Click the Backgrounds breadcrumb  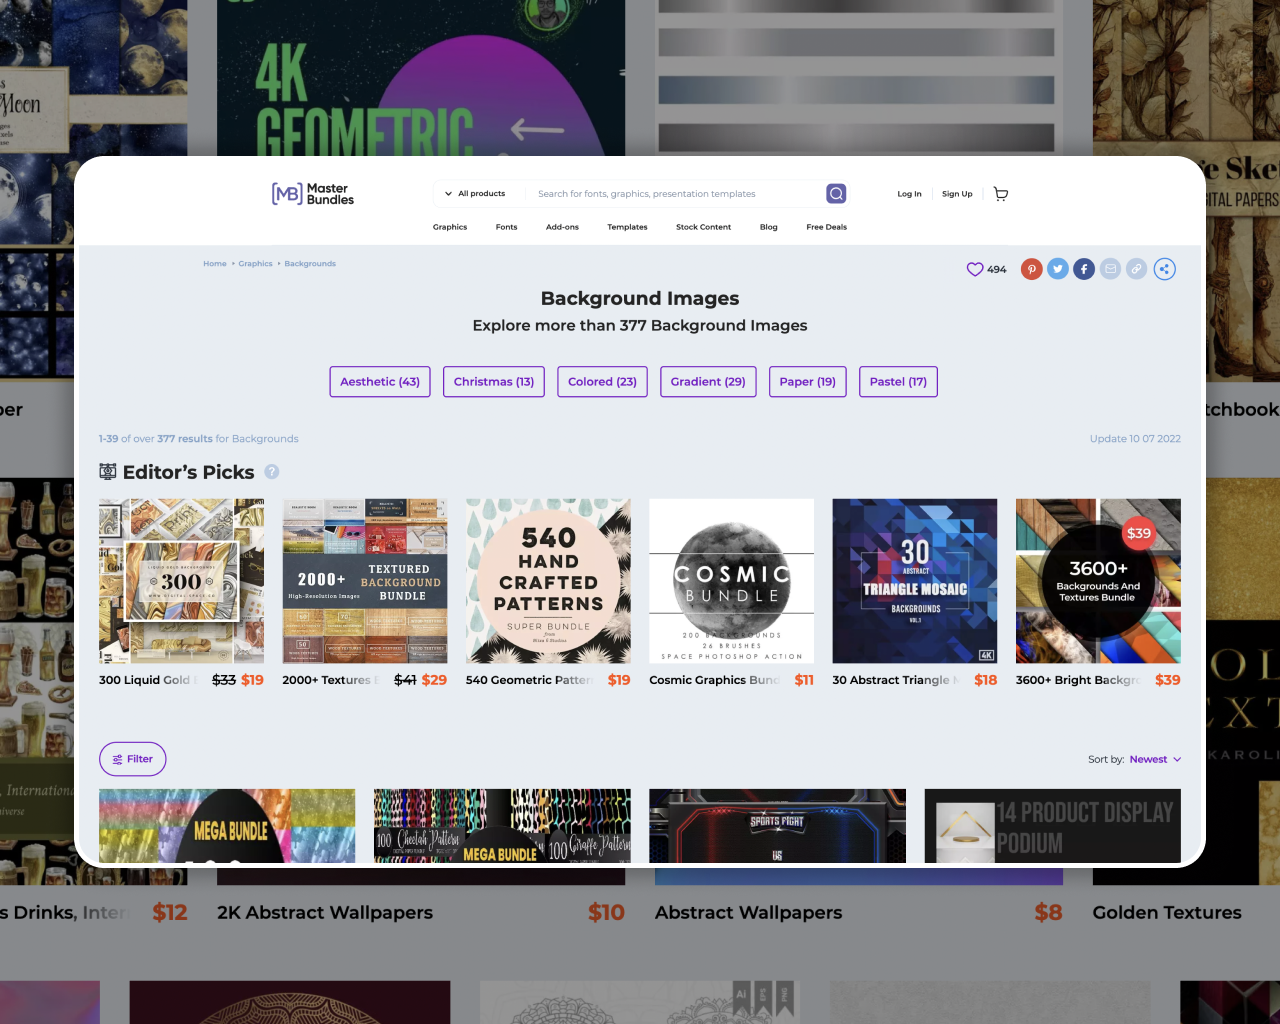coord(310,264)
